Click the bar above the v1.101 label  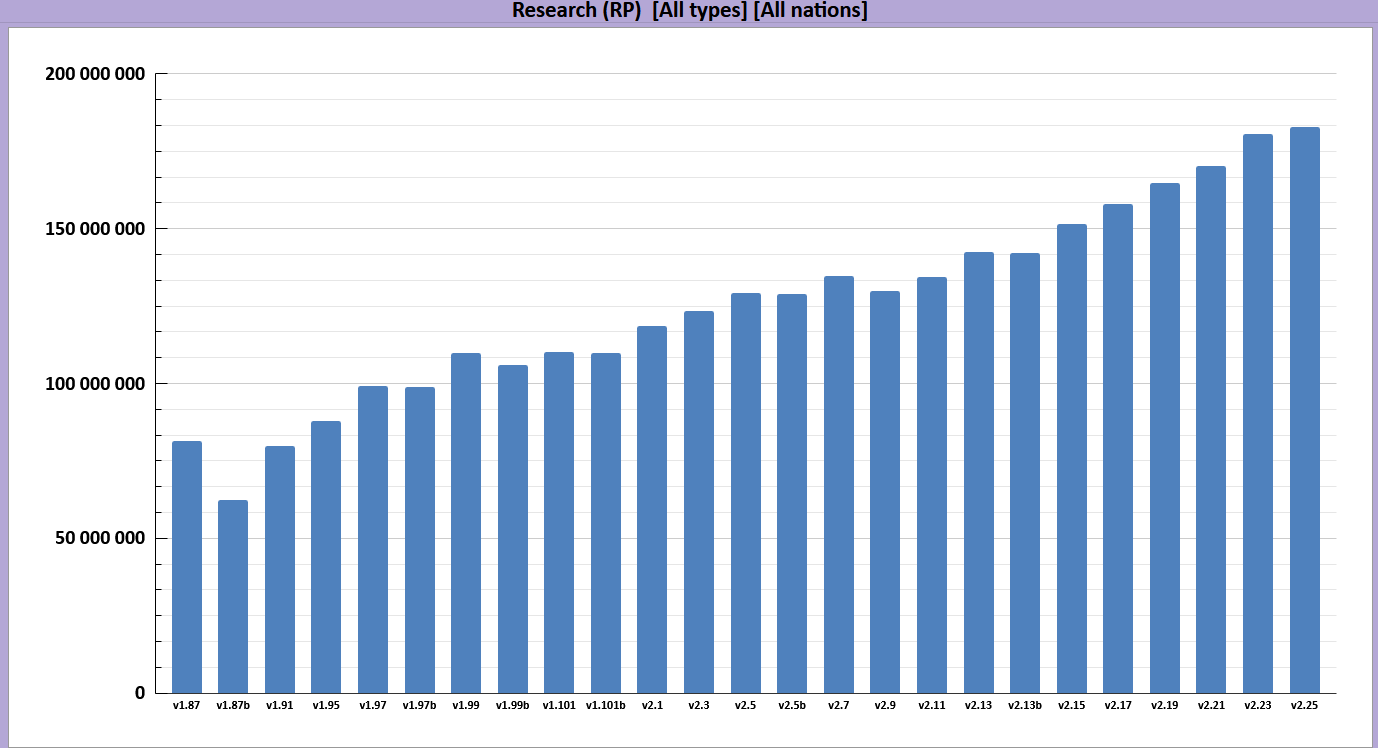point(559,522)
